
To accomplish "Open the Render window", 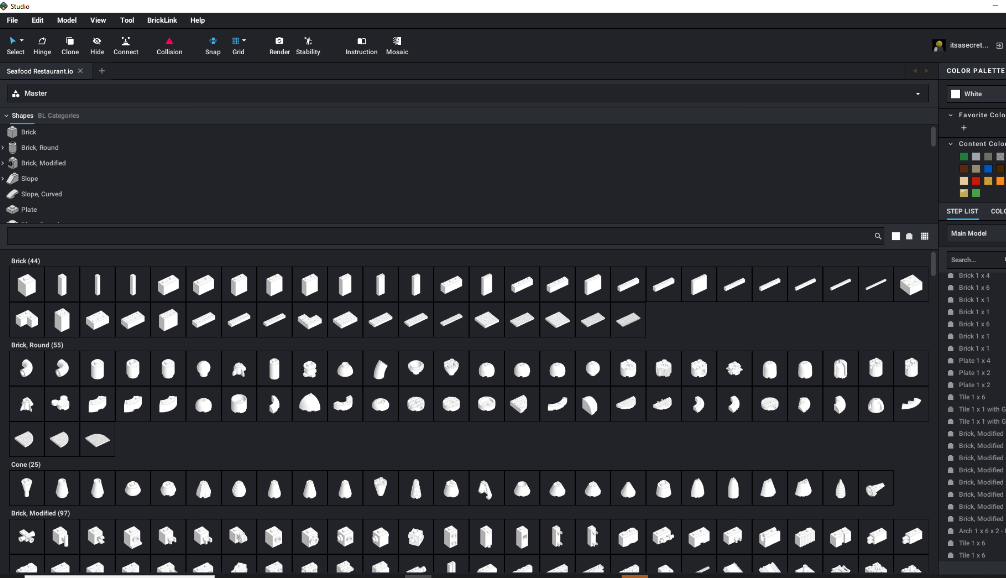I will (279, 45).
